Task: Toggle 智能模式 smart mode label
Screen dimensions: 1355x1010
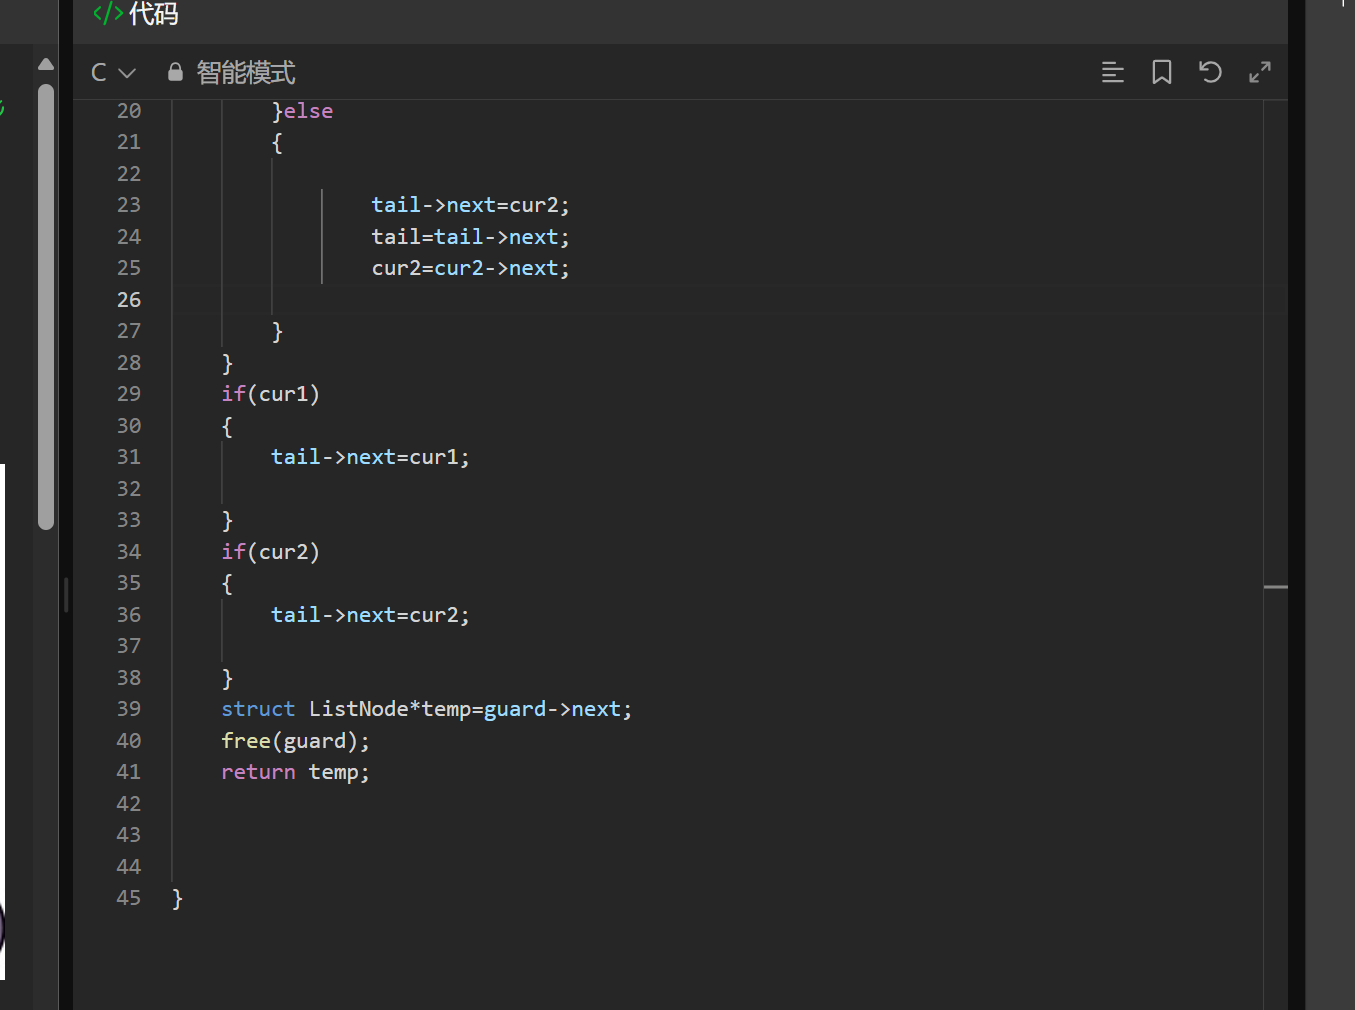Action: point(246,73)
